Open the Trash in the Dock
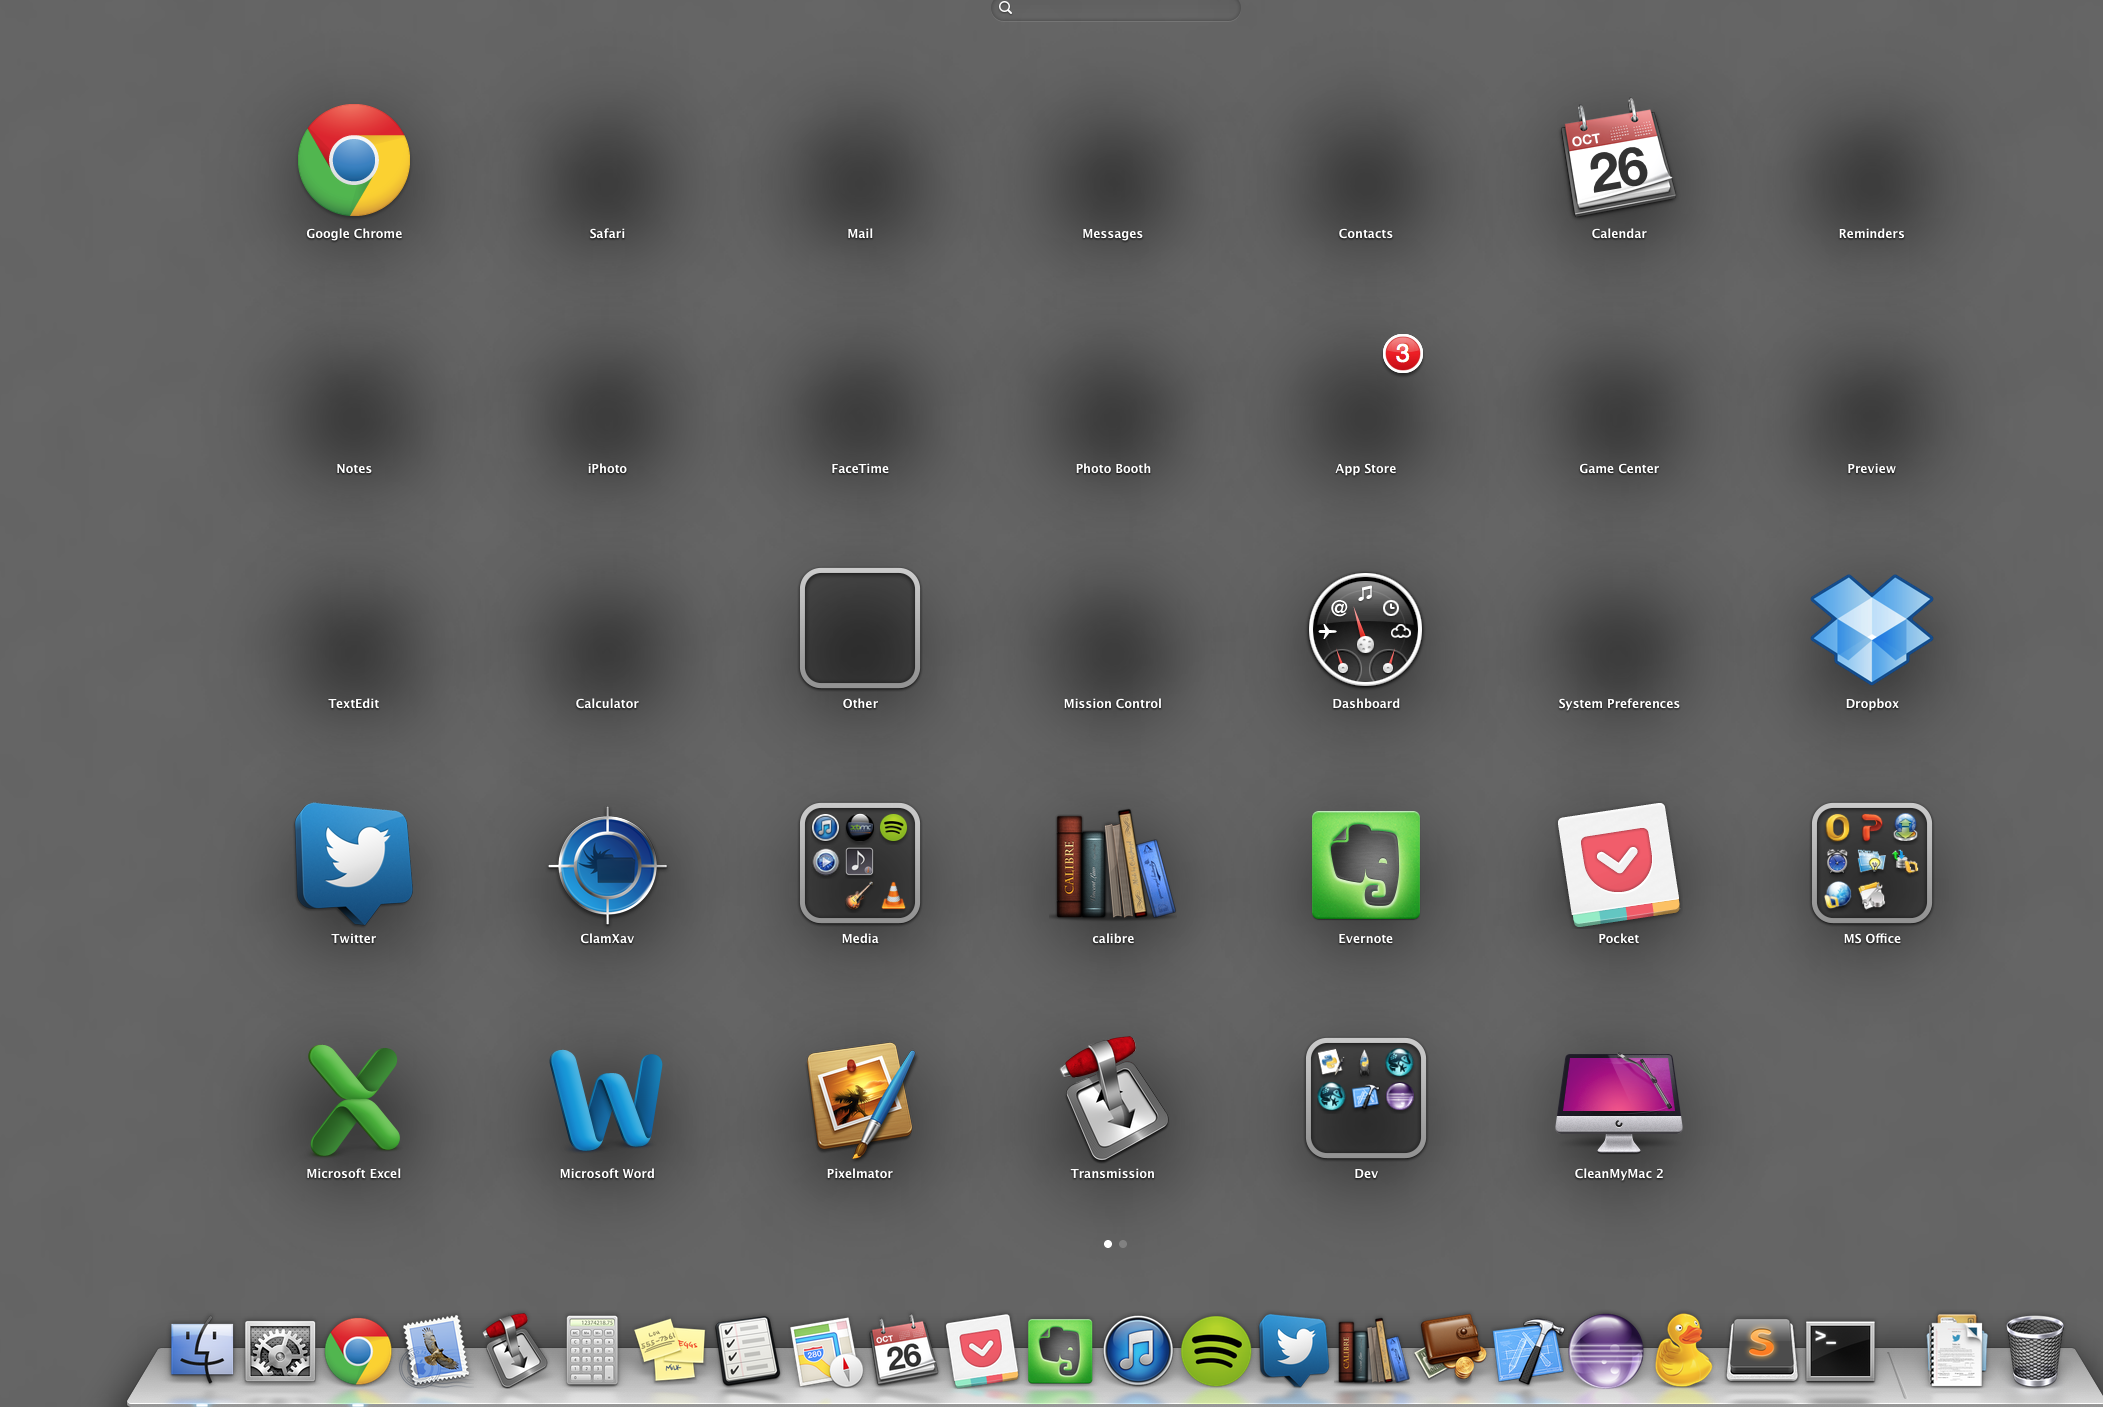Screen dimensions: 2103x1407 [2034, 1351]
